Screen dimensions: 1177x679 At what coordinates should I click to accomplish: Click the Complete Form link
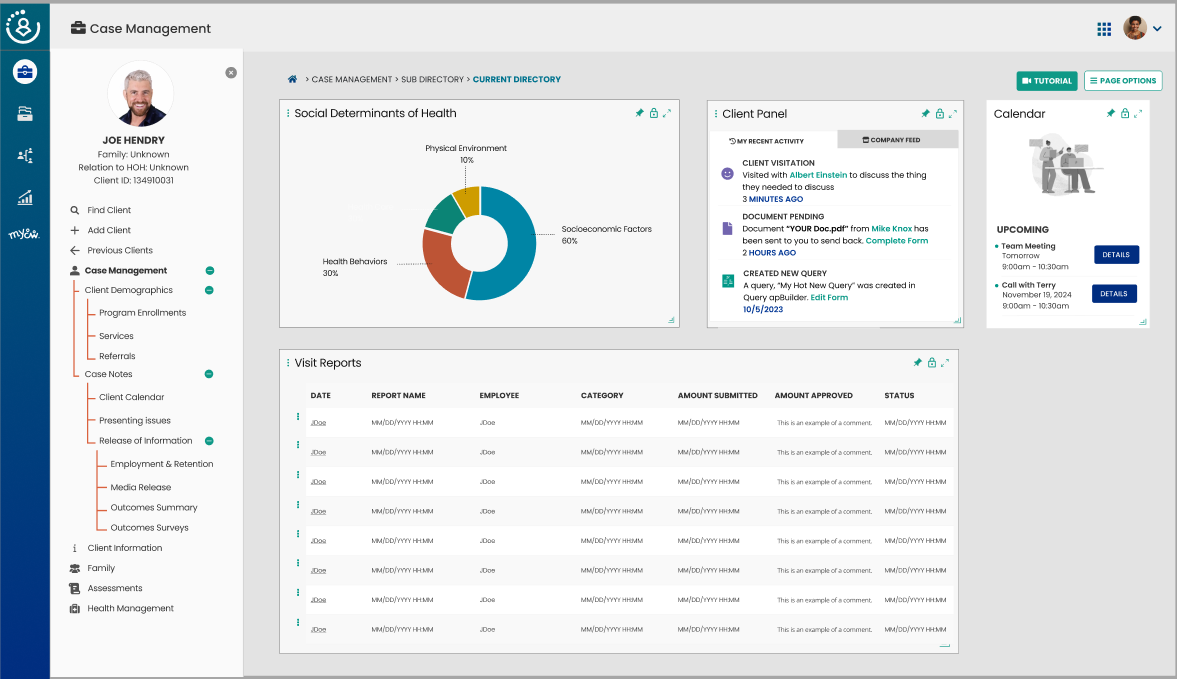tap(897, 241)
